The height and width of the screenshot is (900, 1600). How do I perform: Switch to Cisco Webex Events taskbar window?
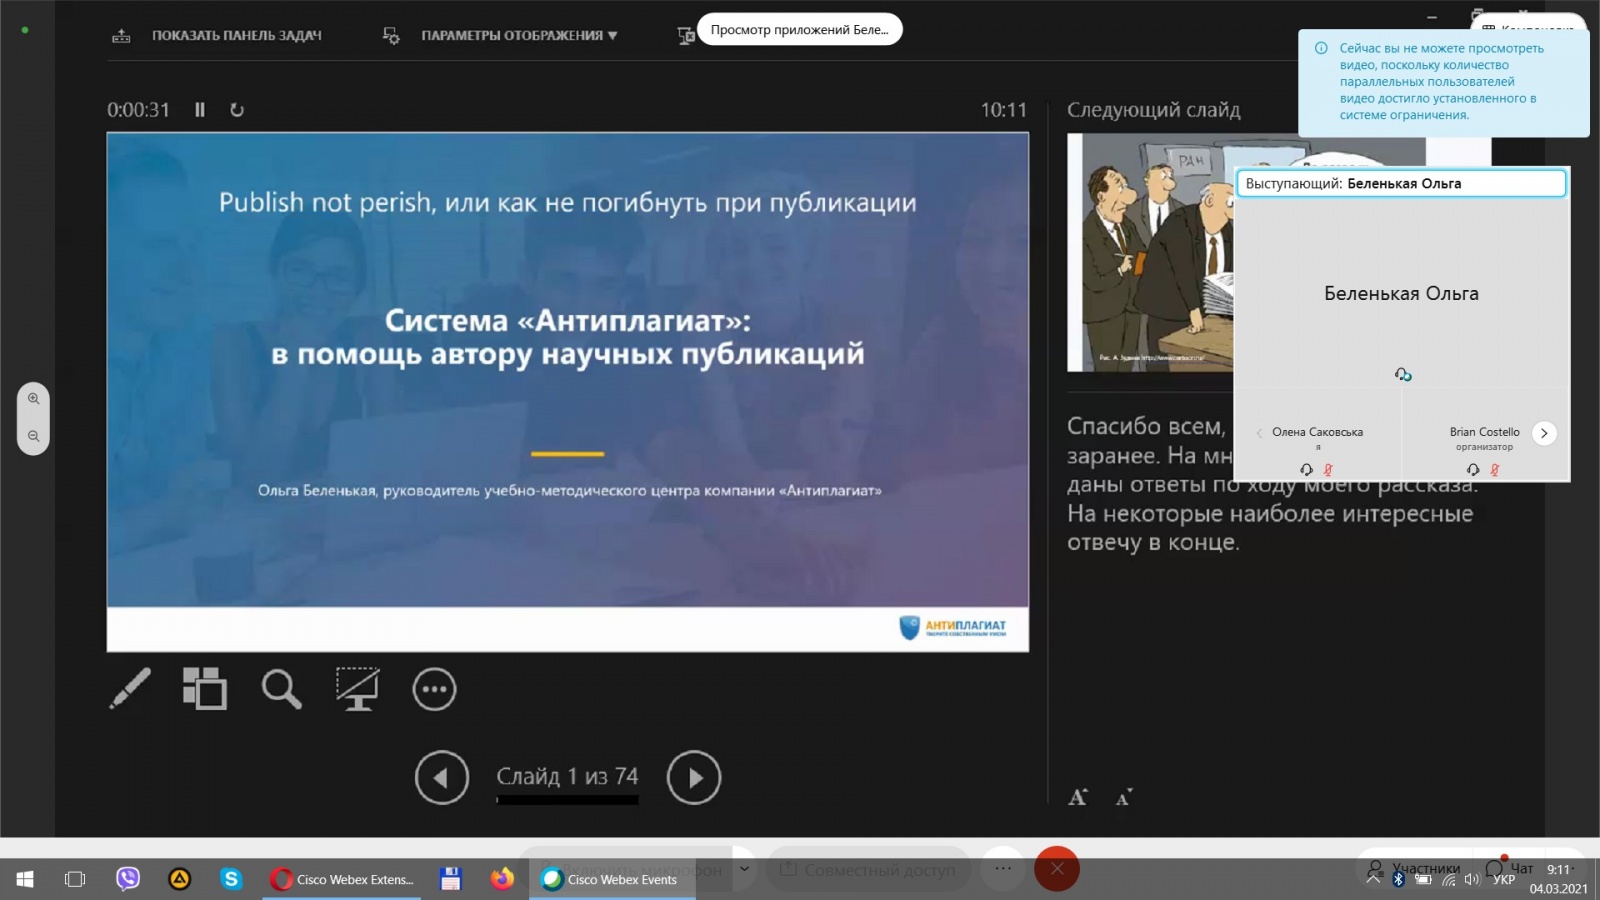click(612, 879)
